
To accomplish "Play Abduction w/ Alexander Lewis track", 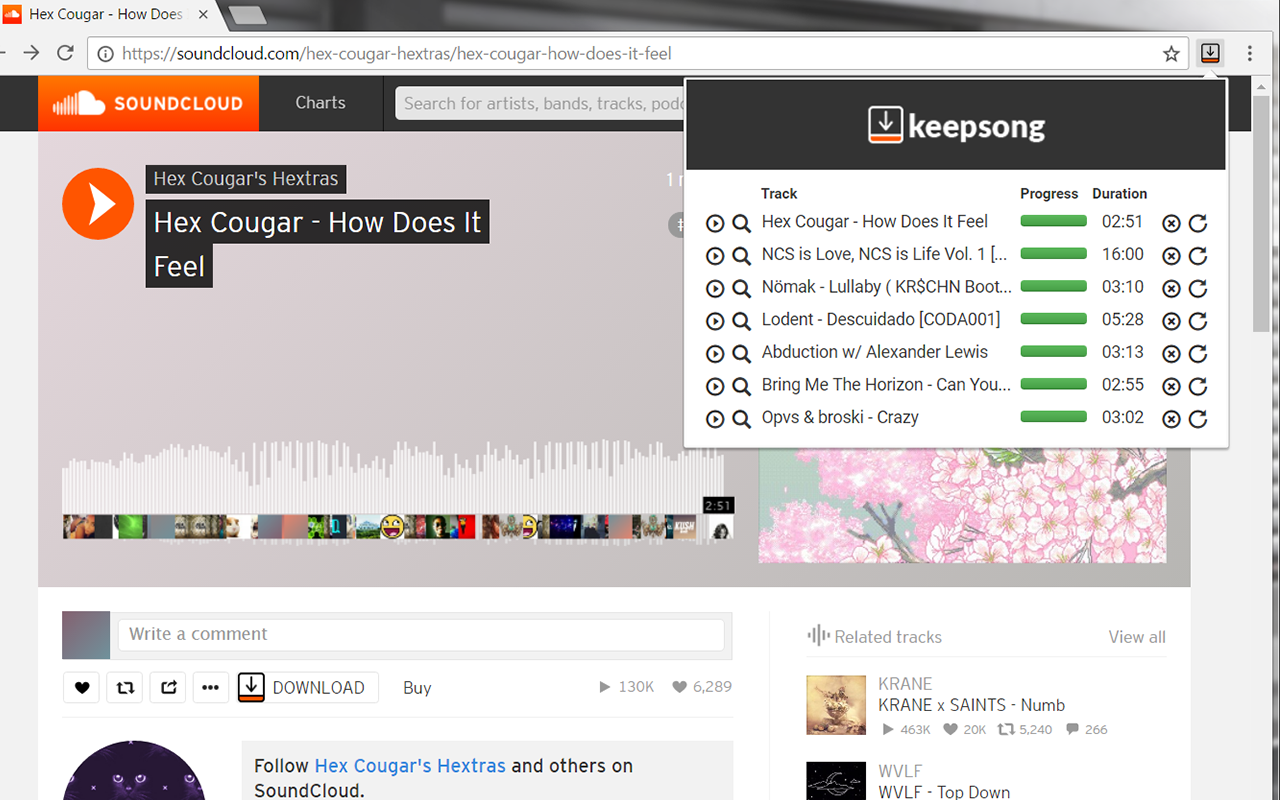I will tap(715, 354).
